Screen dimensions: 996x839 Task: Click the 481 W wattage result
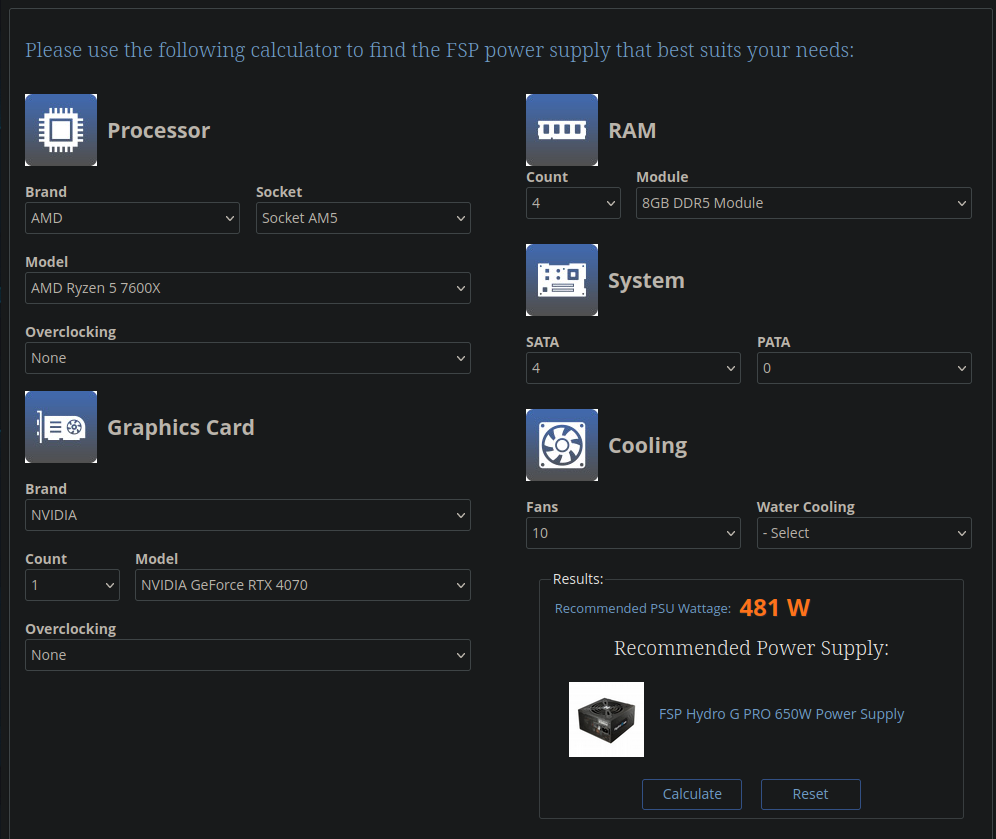coord(774,608)
